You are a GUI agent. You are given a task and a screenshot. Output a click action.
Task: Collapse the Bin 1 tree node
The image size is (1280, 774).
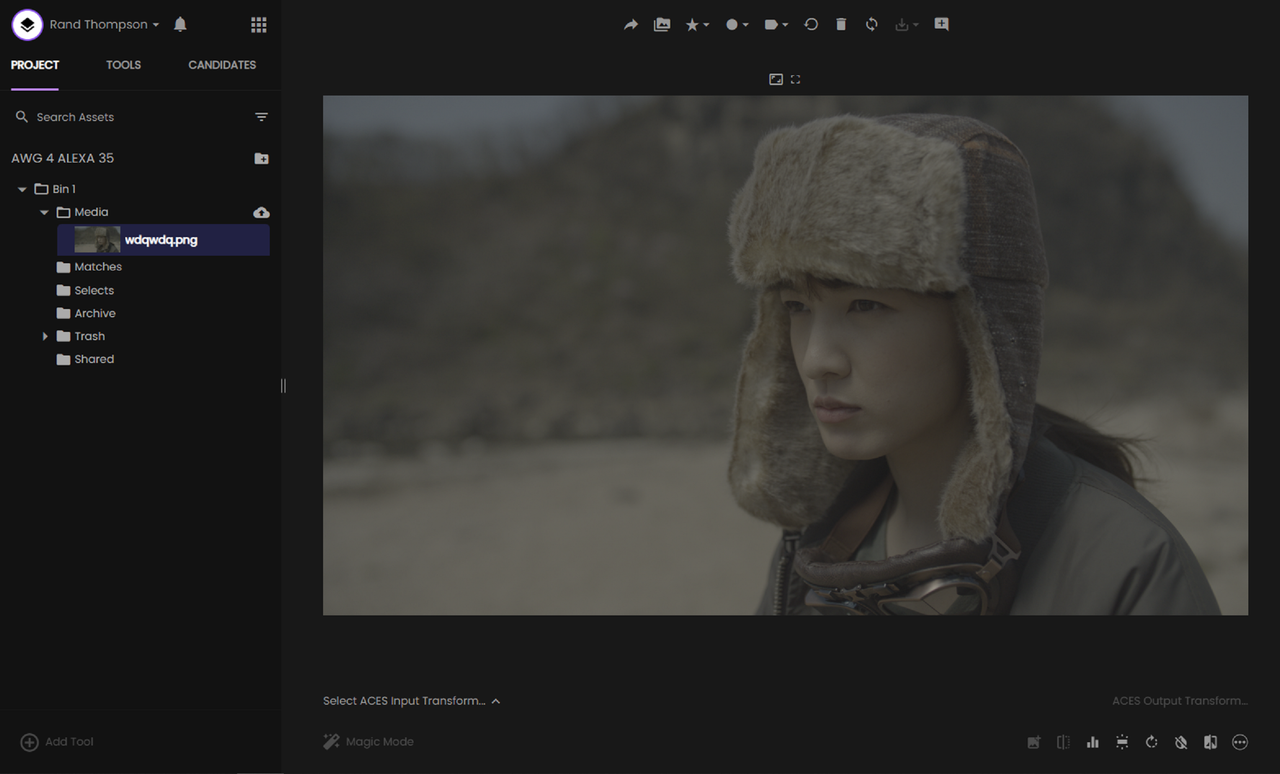coord(22,189)
